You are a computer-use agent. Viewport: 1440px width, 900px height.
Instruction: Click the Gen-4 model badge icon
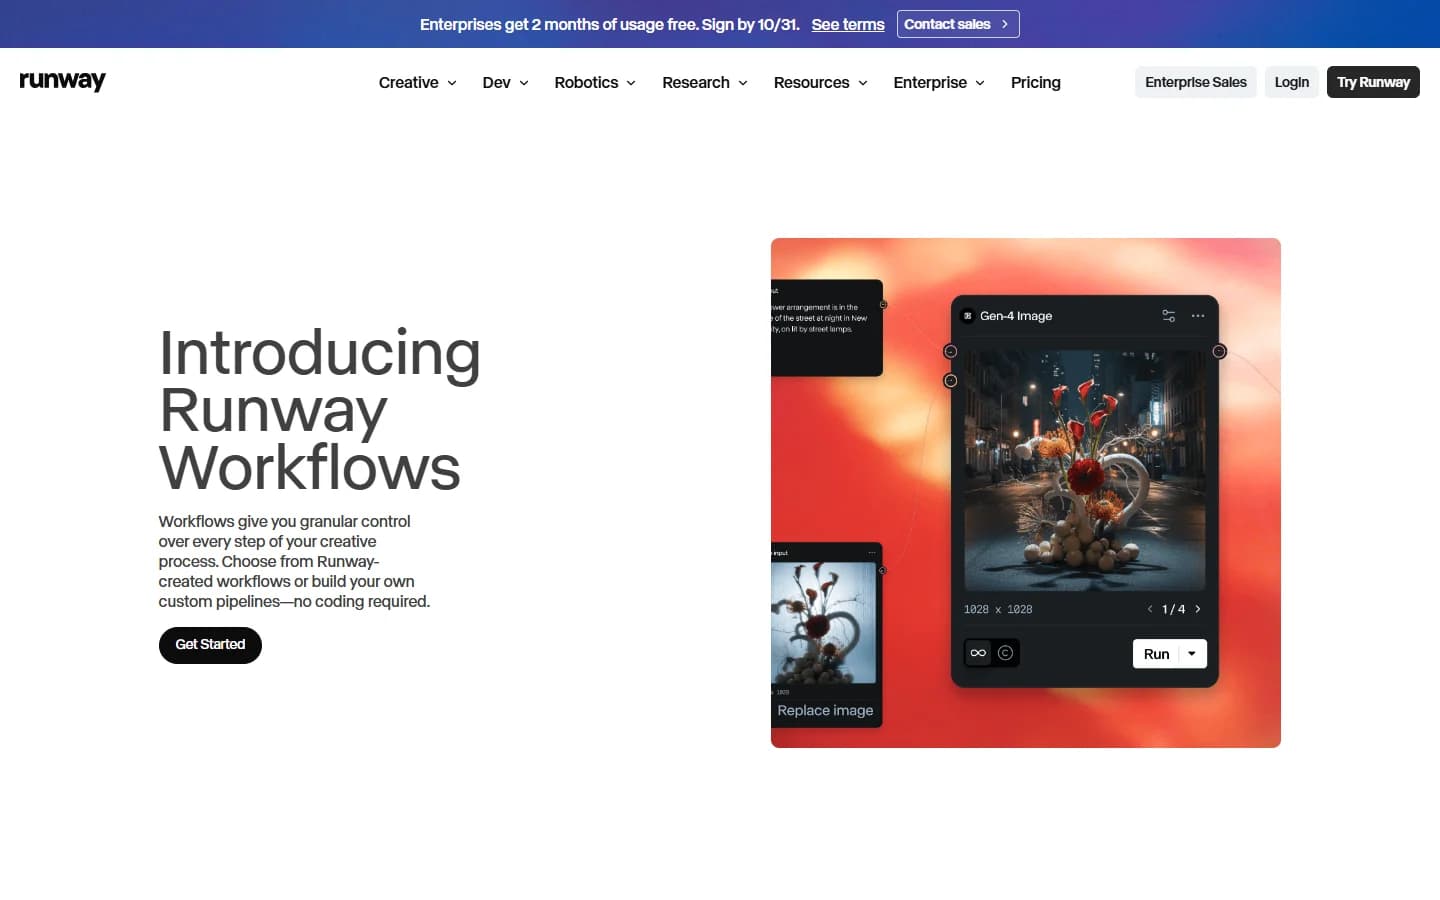(967, 316)
